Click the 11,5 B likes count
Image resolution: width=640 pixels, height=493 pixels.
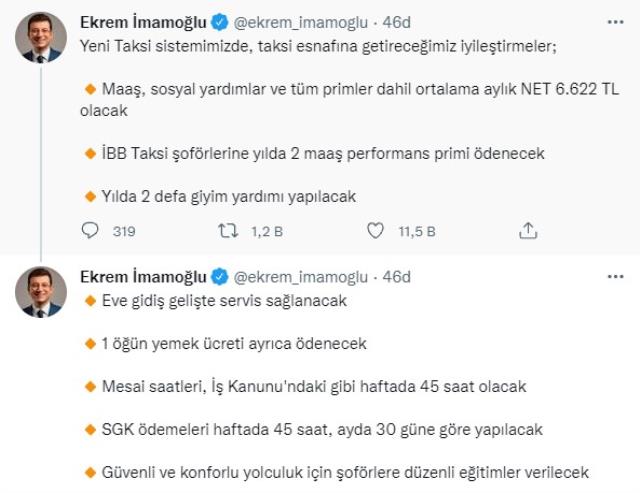(417, 232)
